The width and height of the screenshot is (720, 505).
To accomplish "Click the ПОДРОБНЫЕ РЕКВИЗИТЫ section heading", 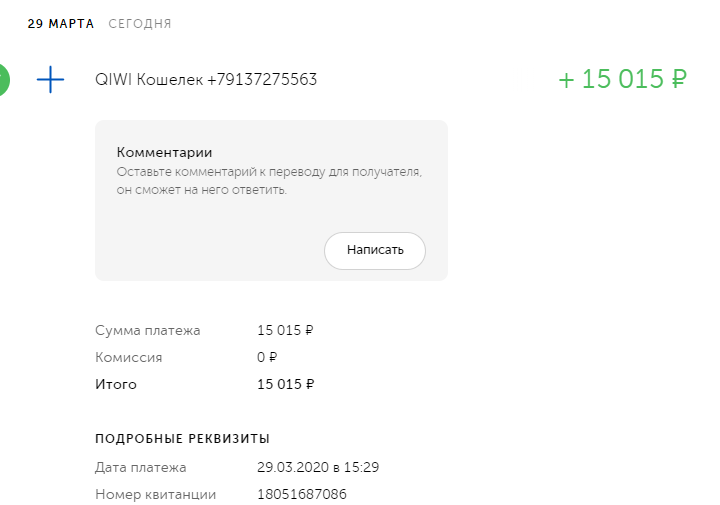I will coord(182,439).
